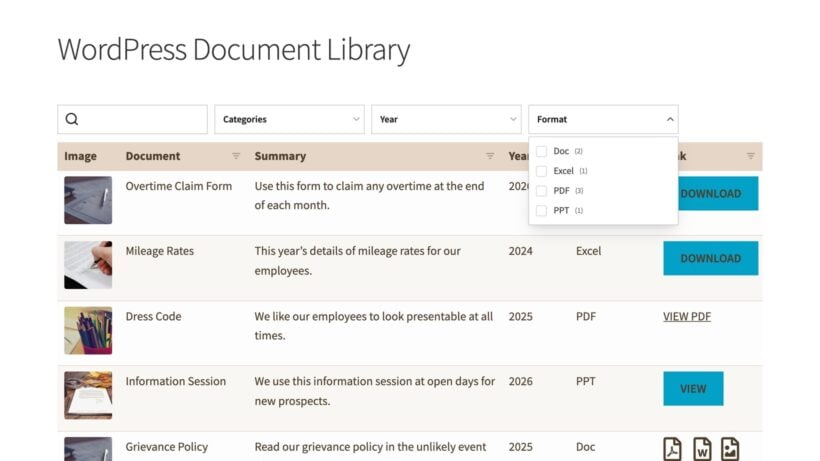Collapse the Format dropdown
This screenshot has width=820, height=461.
point(603,119)
